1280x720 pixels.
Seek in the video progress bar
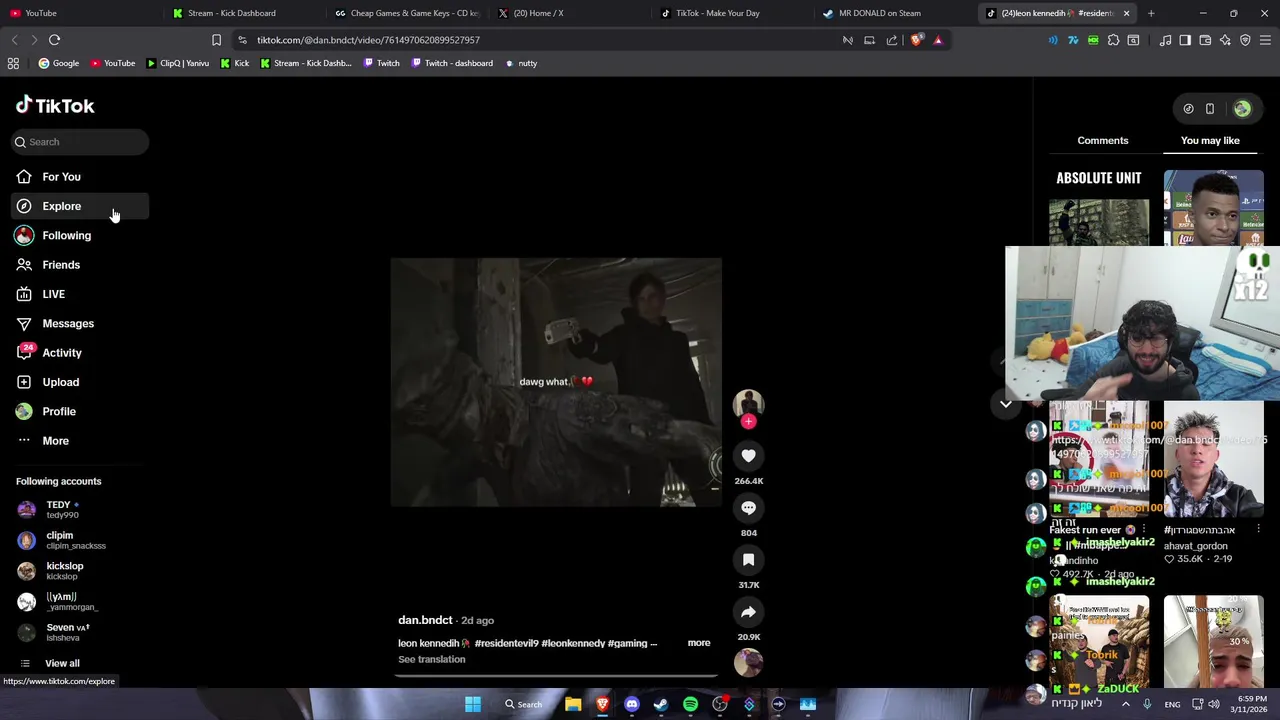pyautogui.click(x=557, y=675)
